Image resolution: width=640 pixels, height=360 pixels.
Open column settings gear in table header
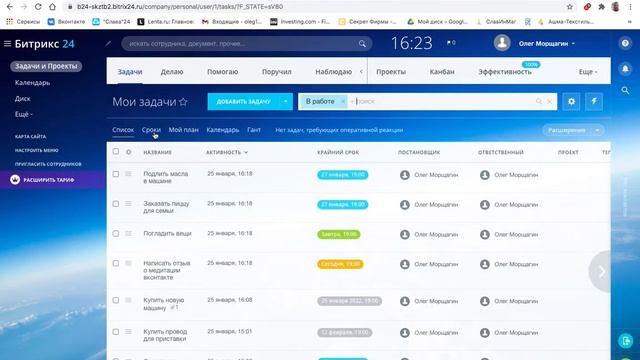129,152
